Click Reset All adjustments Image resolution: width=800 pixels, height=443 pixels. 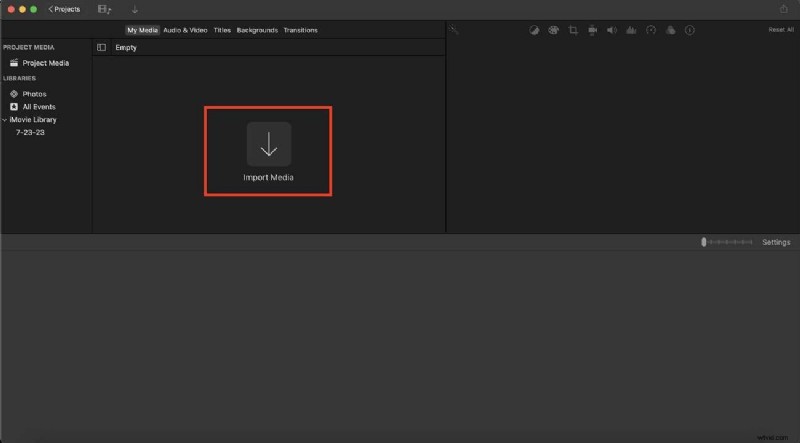781,30
